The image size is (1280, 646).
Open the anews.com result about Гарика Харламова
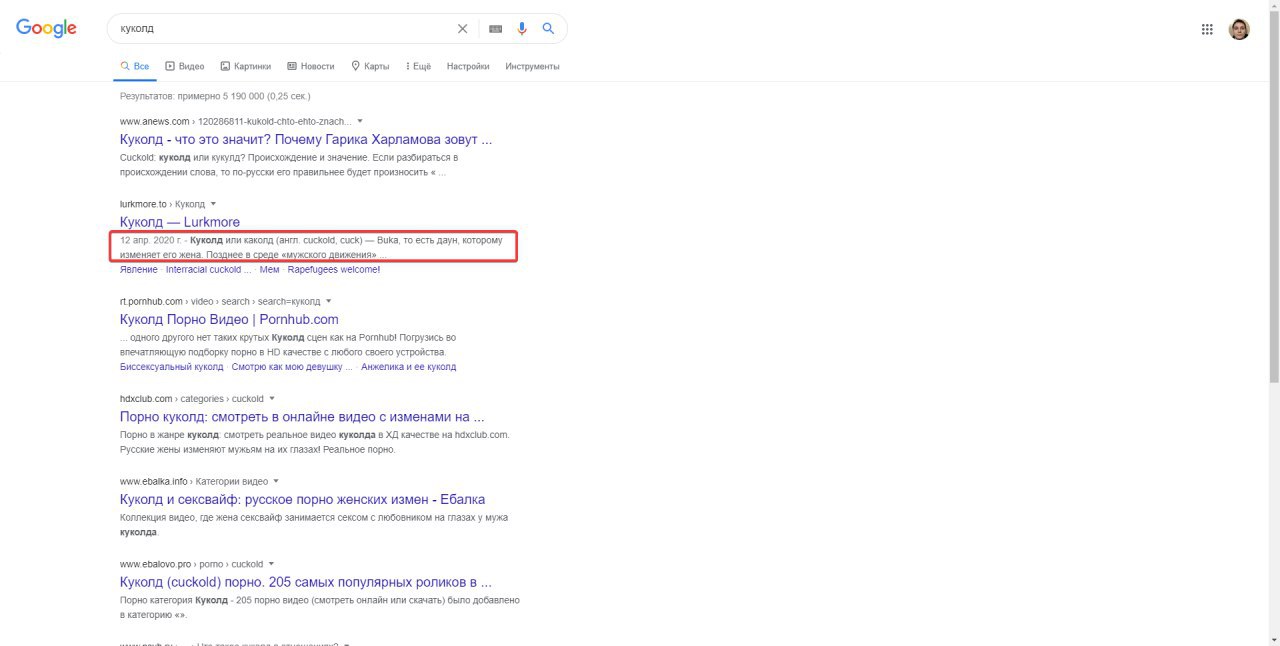coord(306,139)
